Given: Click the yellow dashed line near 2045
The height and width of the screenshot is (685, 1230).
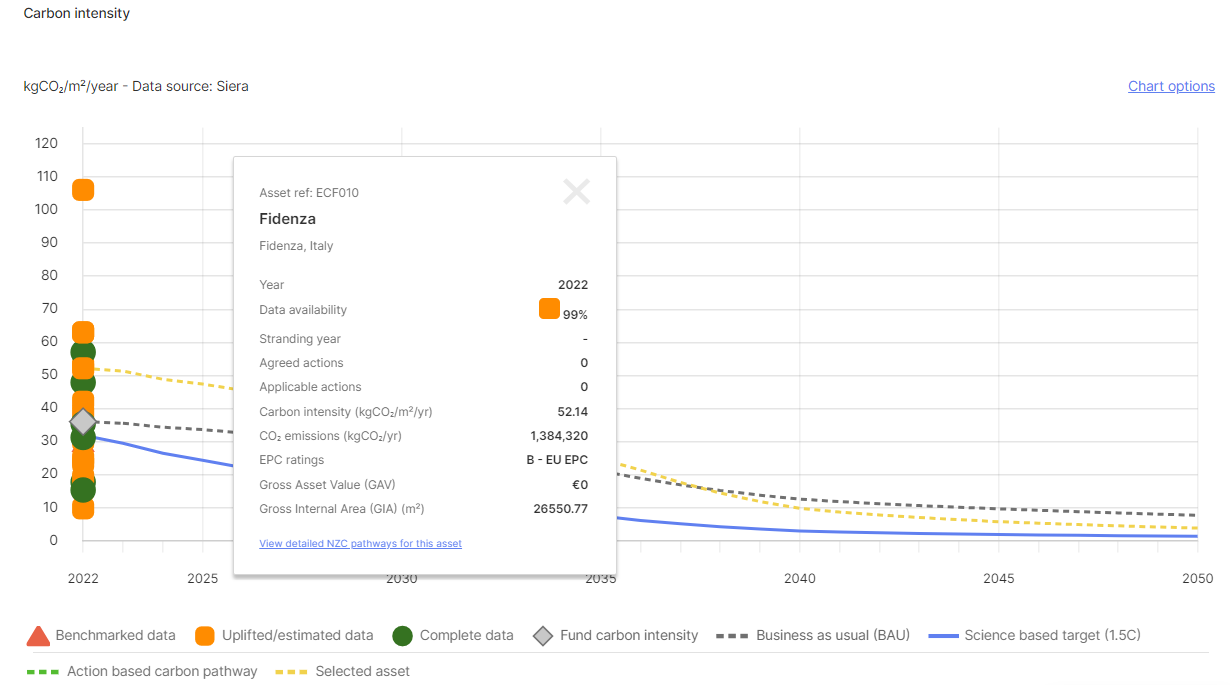Looking at the screenshot, I should coord(1000,521).
